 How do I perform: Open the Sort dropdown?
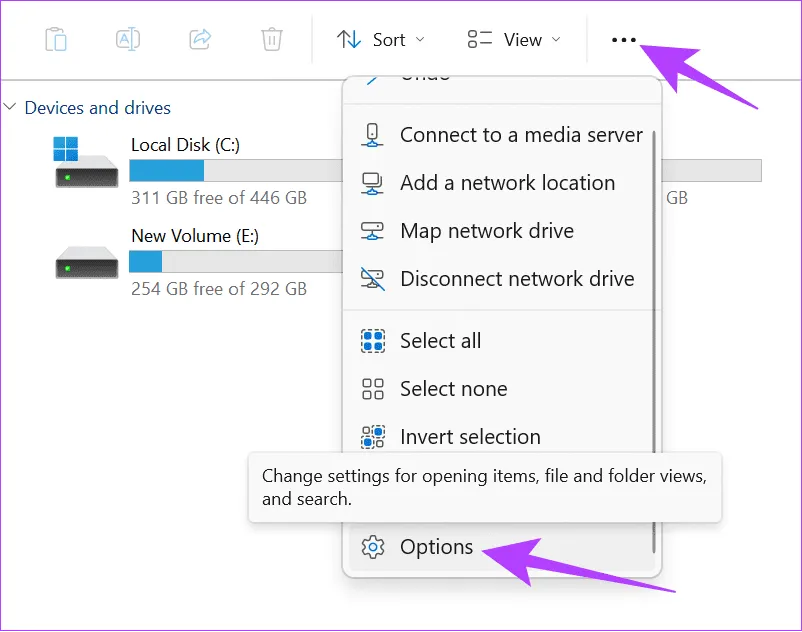(x=381, y=40)
